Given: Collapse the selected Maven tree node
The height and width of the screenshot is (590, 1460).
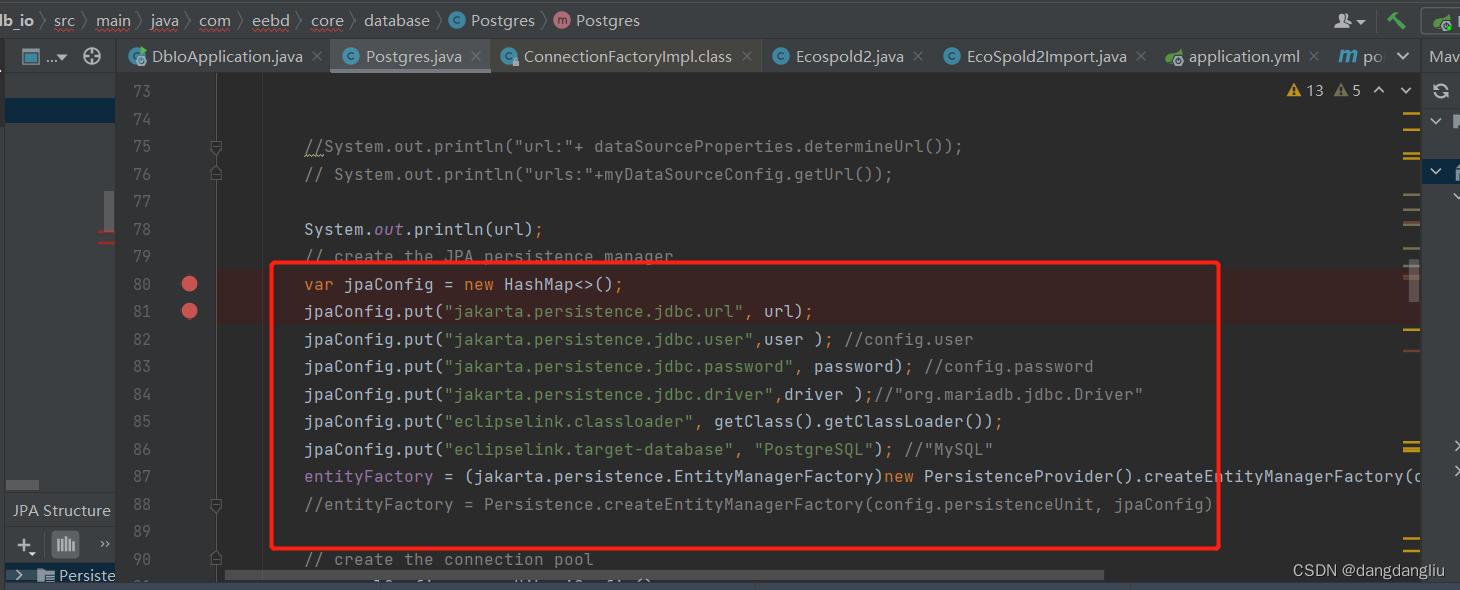Looking at the screenshot, I should click(x=1436, y=172).
